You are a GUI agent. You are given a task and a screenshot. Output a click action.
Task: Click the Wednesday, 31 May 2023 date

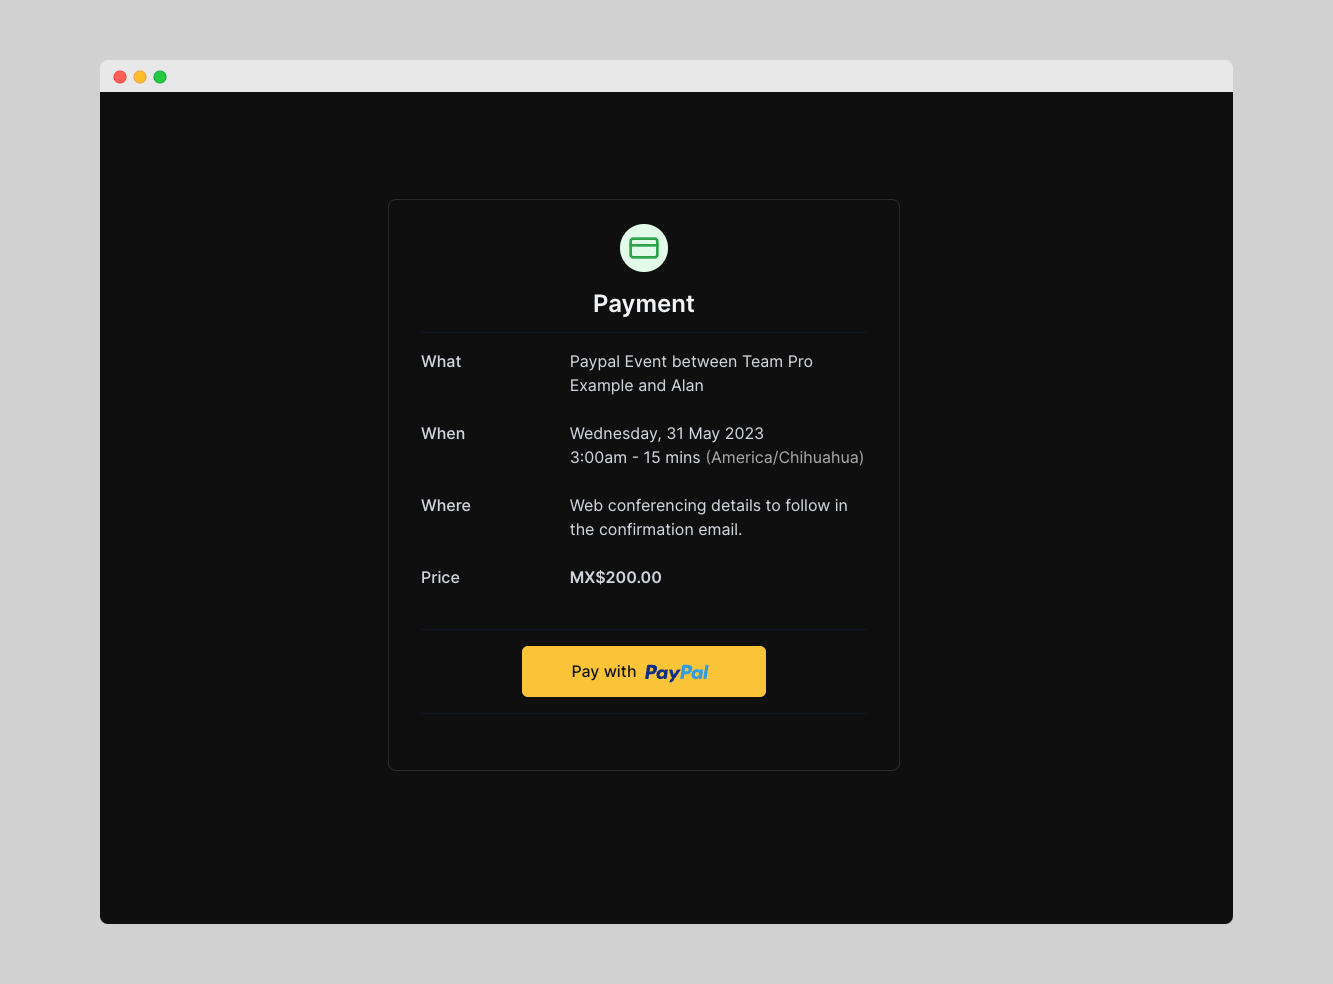tap(666, 433)
